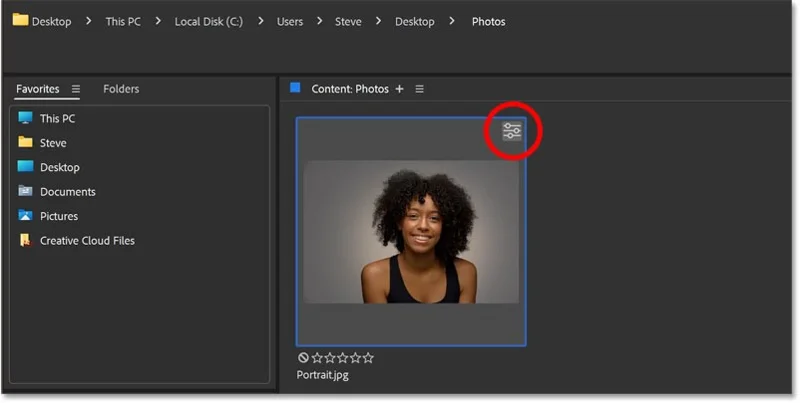The width and height of the screenshot is (800, 403).
Task: Select the Portrait.jpg thumbnail
Action: pyautogui.click(x=411, y=232)
